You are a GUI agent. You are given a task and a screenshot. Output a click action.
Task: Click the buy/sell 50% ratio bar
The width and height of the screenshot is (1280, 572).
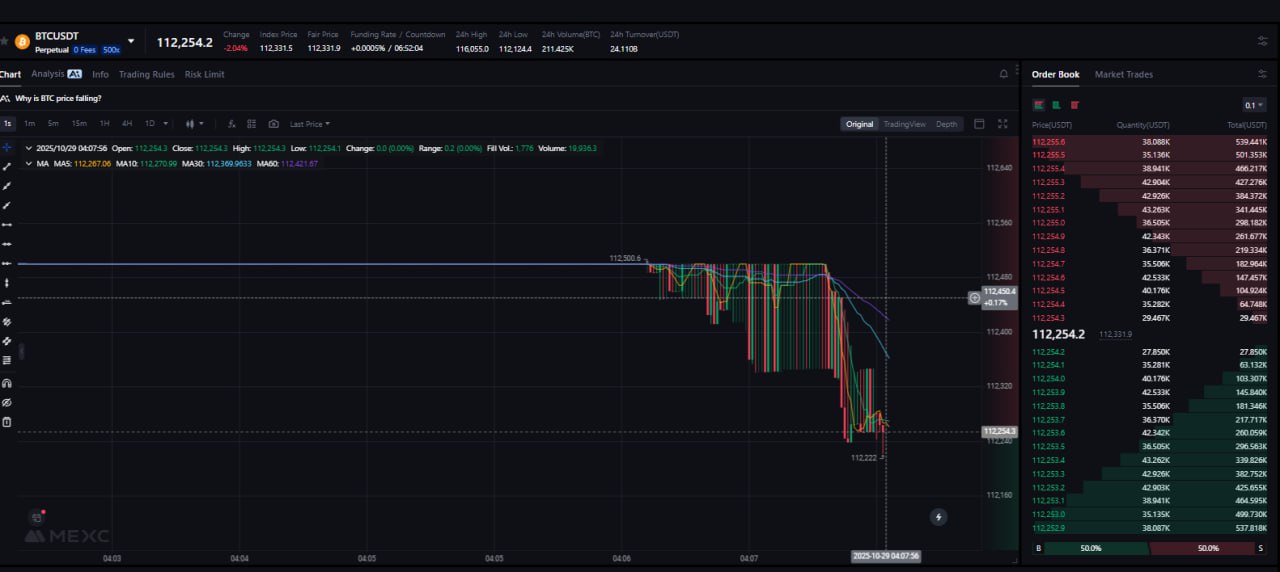click(x=1149, y=548)
